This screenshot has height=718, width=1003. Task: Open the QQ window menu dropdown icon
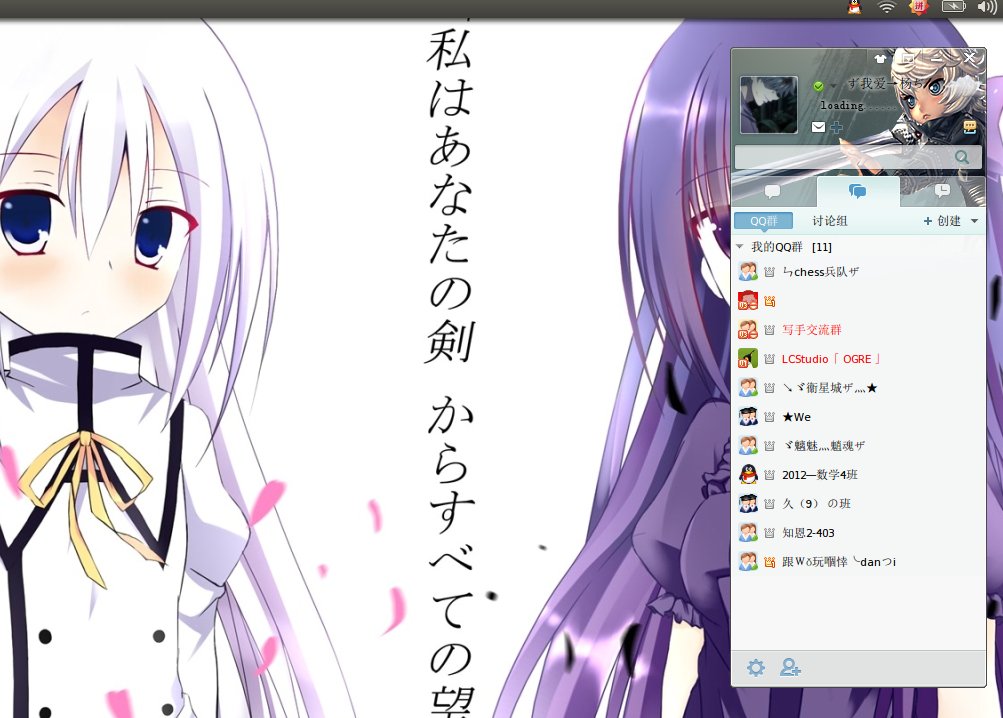tap(908, 59)
